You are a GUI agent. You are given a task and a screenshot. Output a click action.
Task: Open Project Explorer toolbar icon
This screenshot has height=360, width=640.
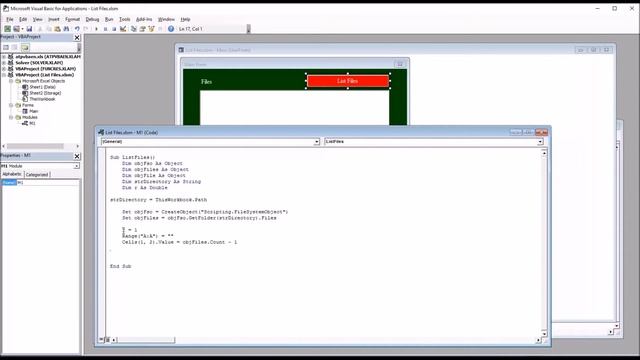point(133,29)
